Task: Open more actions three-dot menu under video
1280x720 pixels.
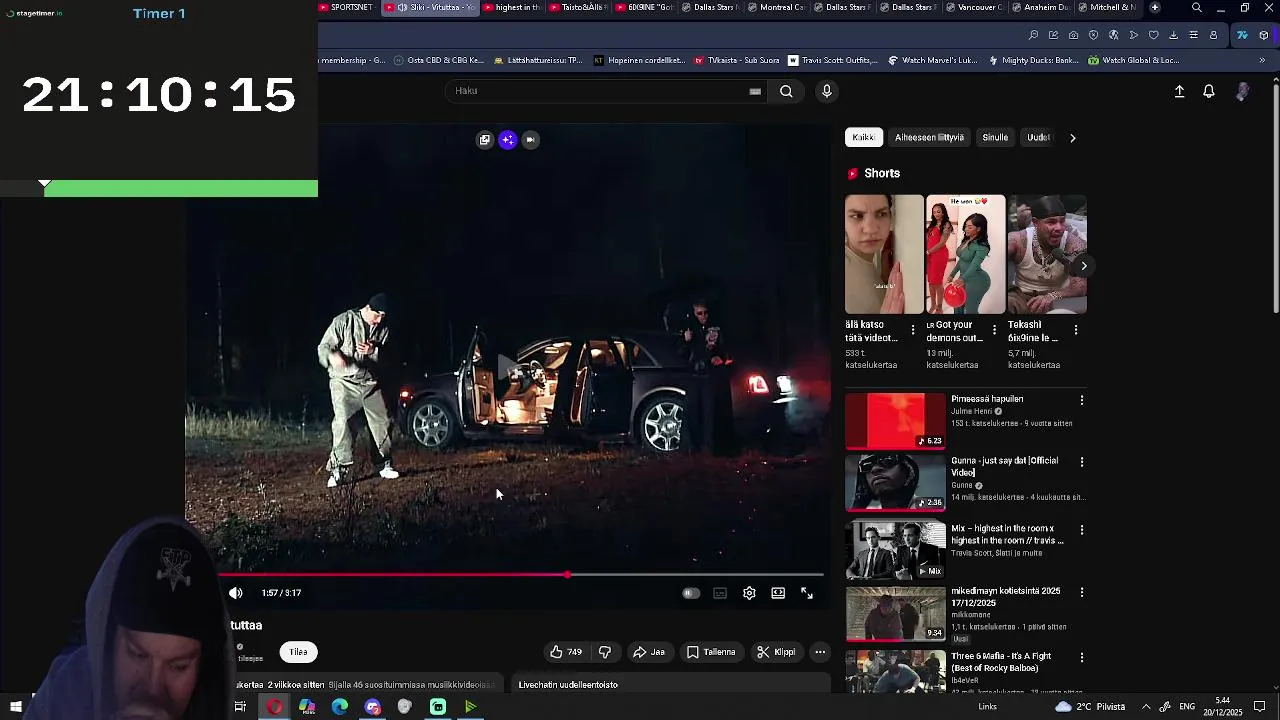Action: coord(820,652)
